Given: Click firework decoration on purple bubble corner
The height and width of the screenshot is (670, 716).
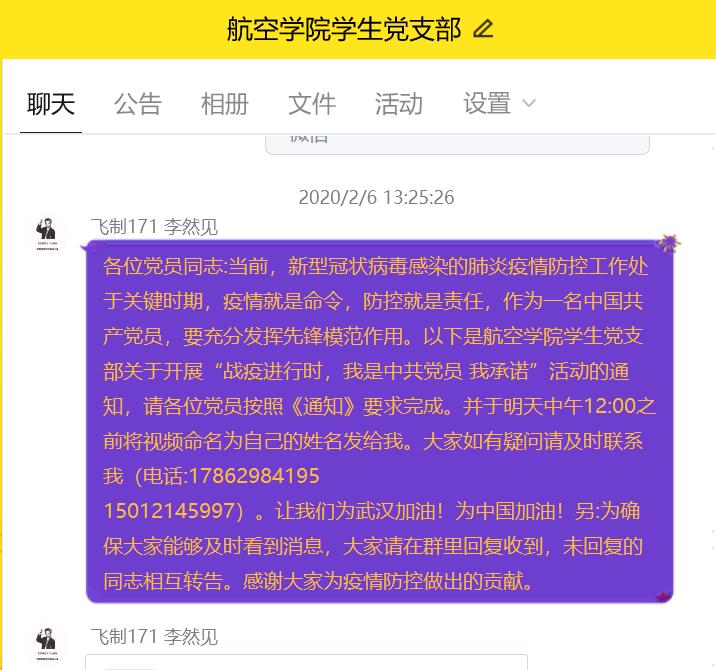Looking at the screenshot, I should coord(669,243).
